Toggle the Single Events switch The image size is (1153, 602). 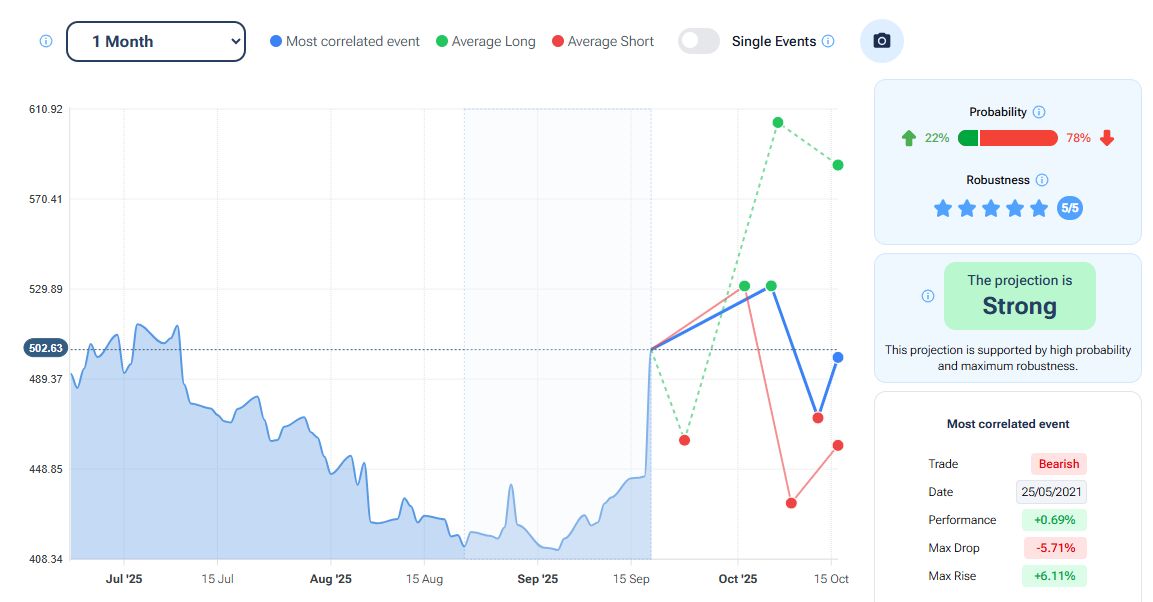[x=699, y=41]
